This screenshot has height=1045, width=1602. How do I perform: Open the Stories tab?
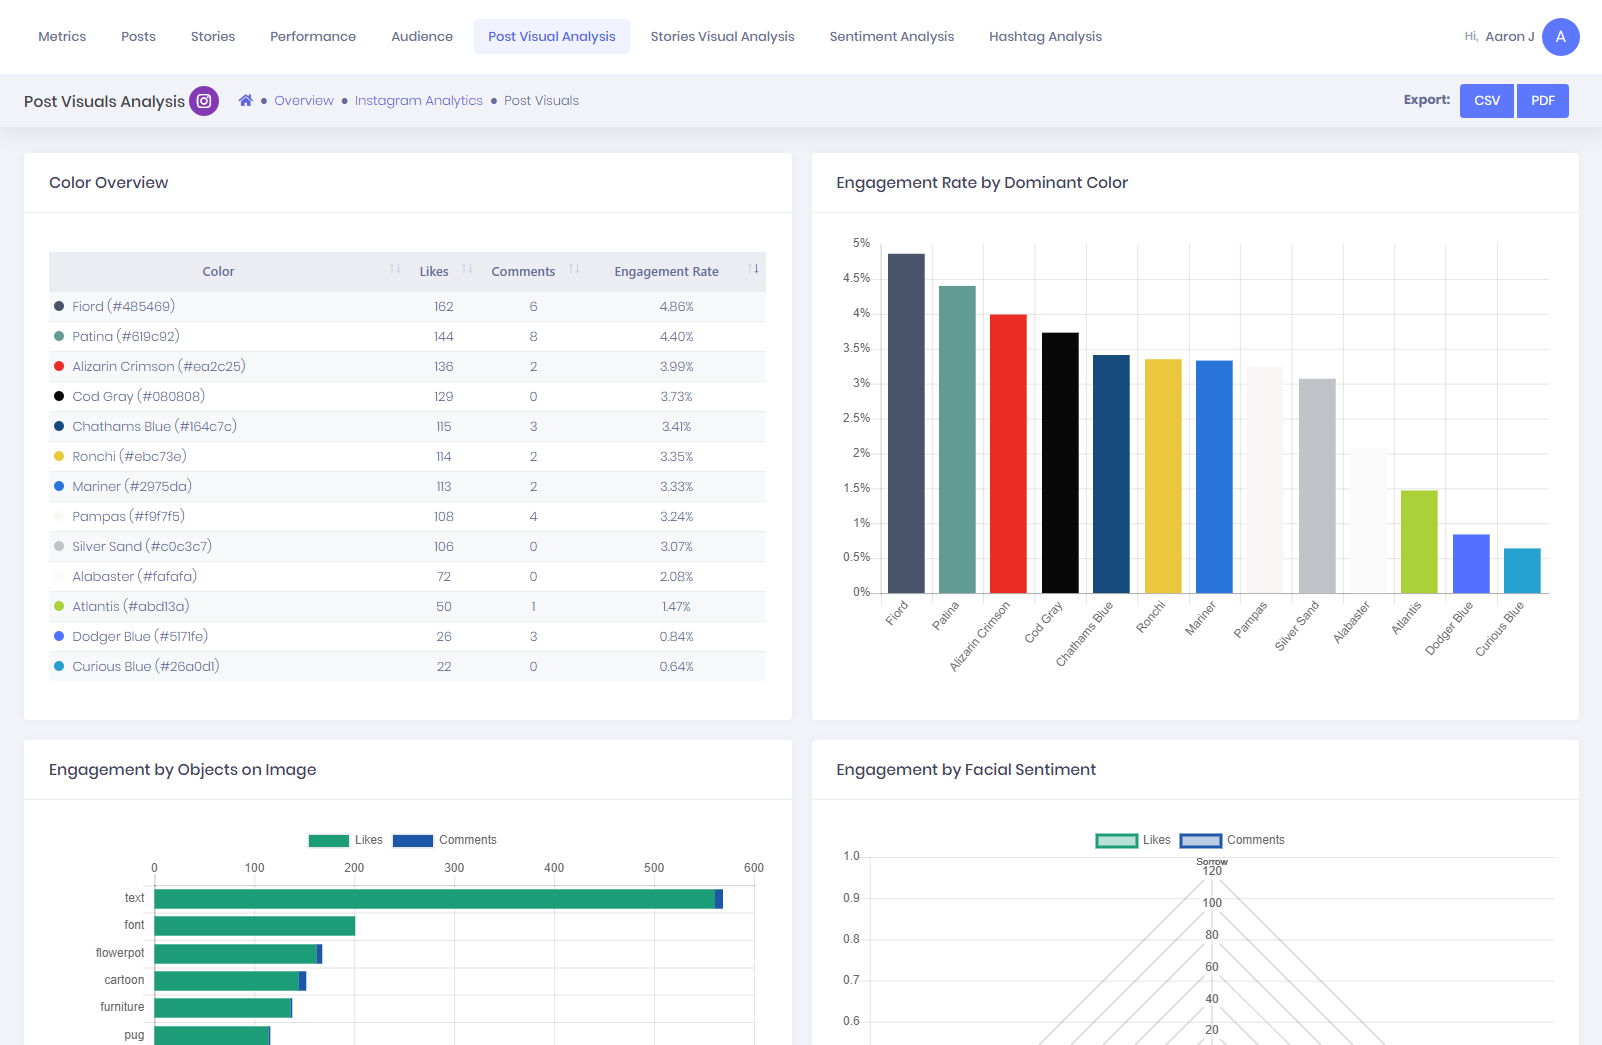(x=213, y=37)
